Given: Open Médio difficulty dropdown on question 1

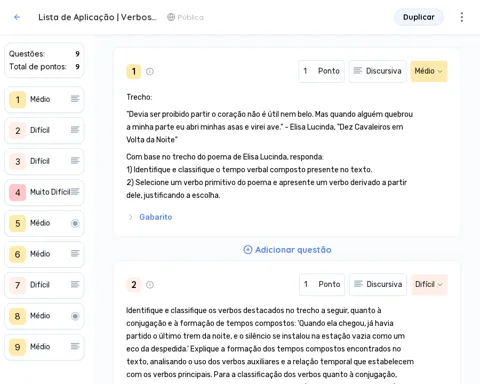Looking at the screenshot, I should click(x=429, y=71).
